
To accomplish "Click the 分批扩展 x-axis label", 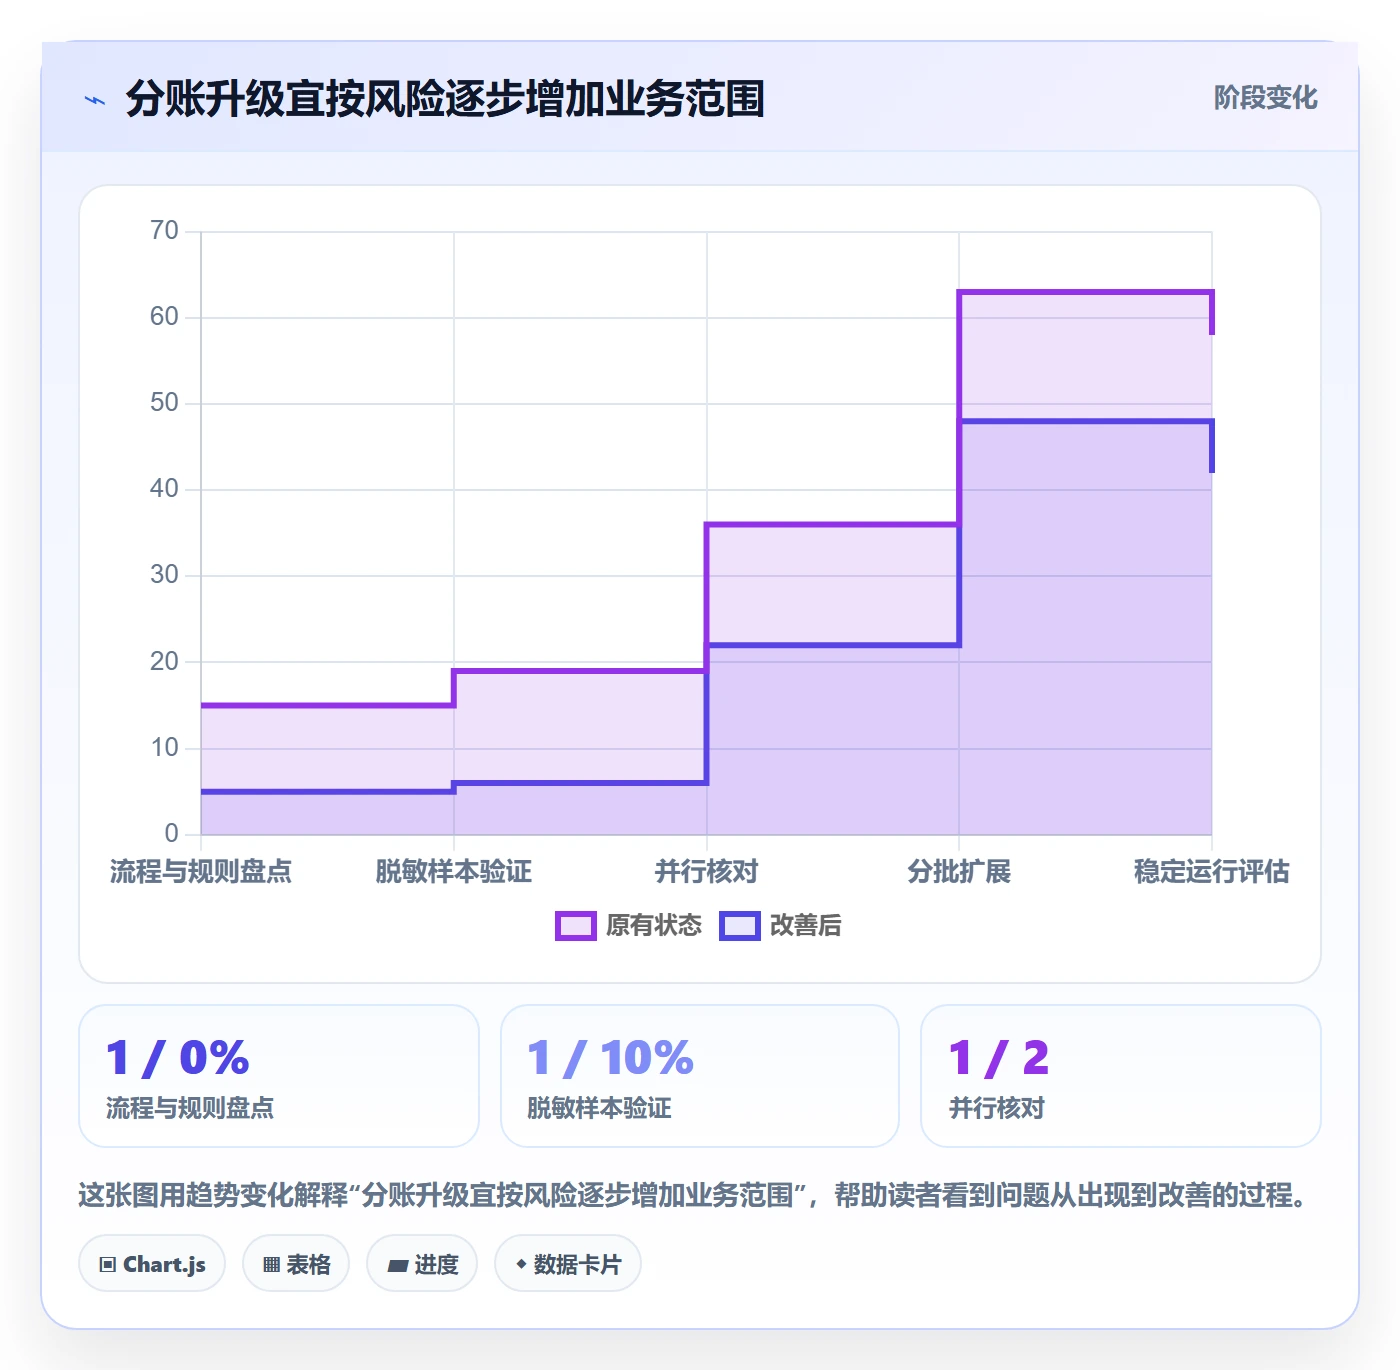I will pos(959,871).
